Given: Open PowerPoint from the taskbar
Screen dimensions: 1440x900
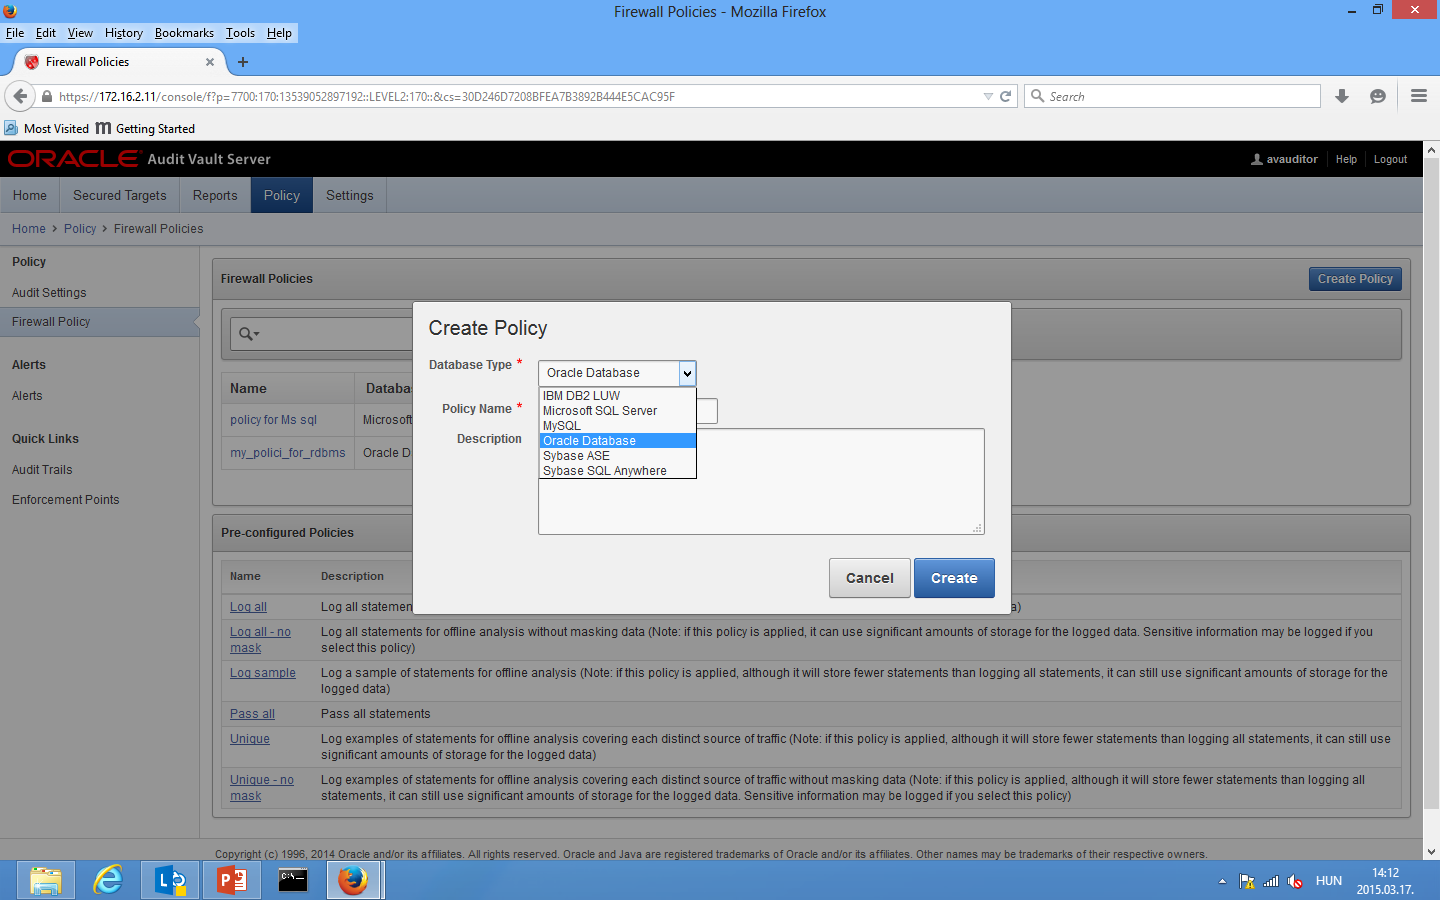Looking at the screenshot, I should 231,880.
